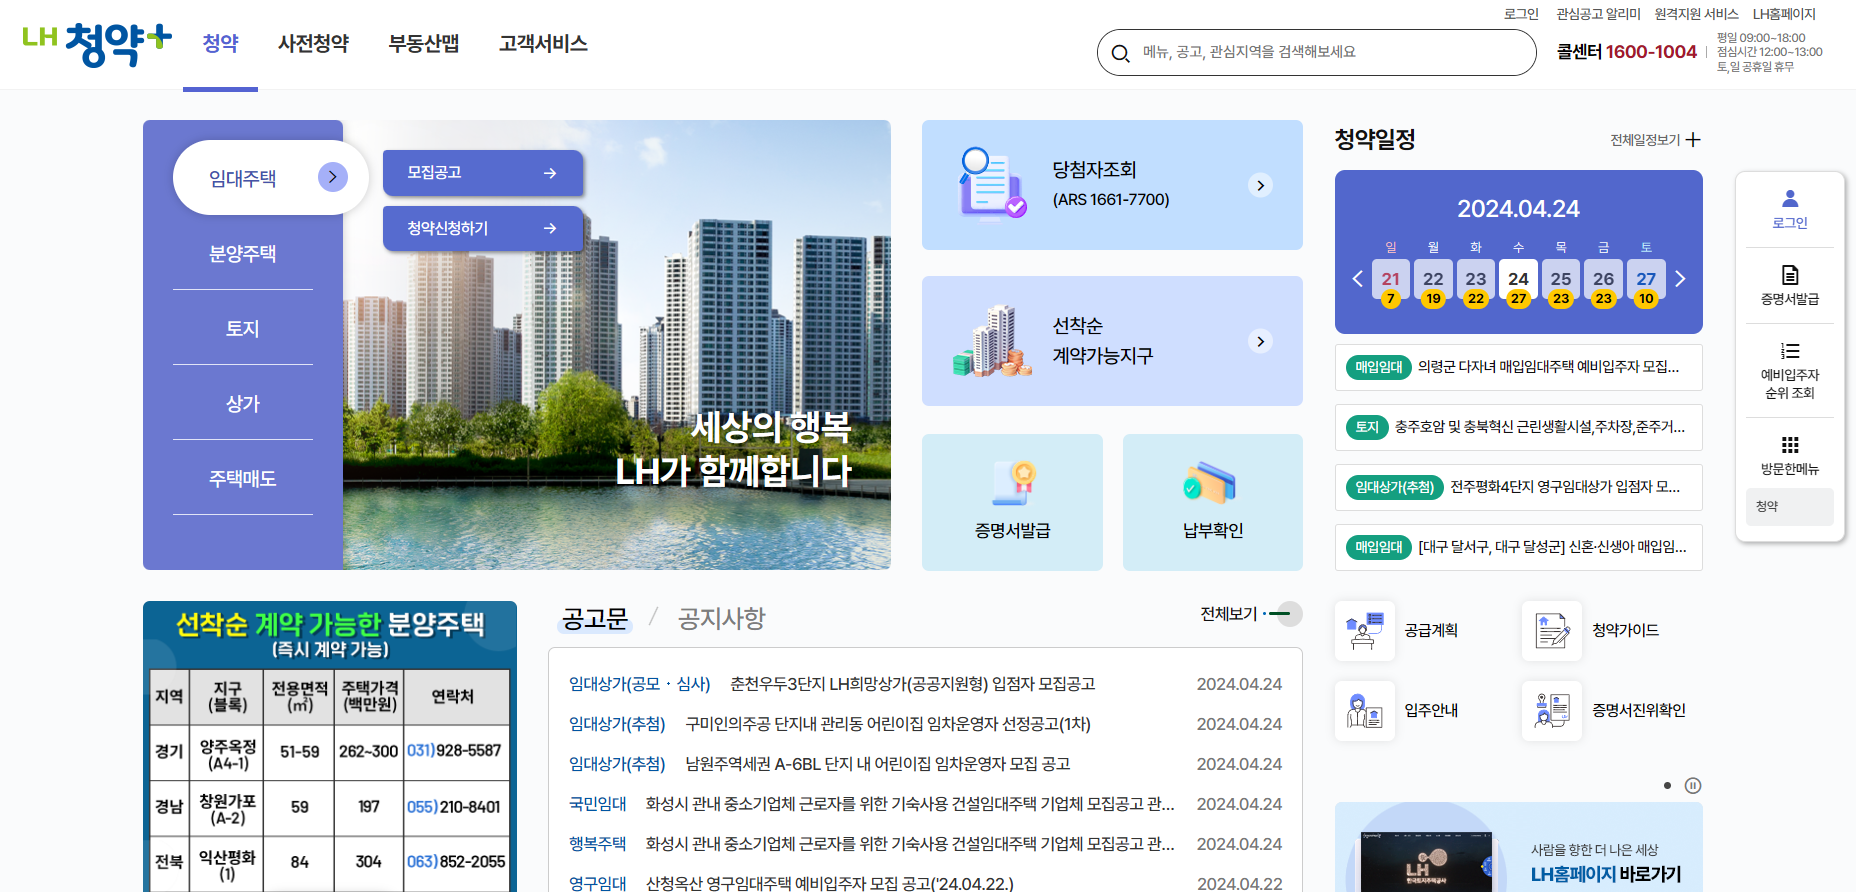
Task: Click 전체보기 for announcements
Action: tap(1251, 614)
